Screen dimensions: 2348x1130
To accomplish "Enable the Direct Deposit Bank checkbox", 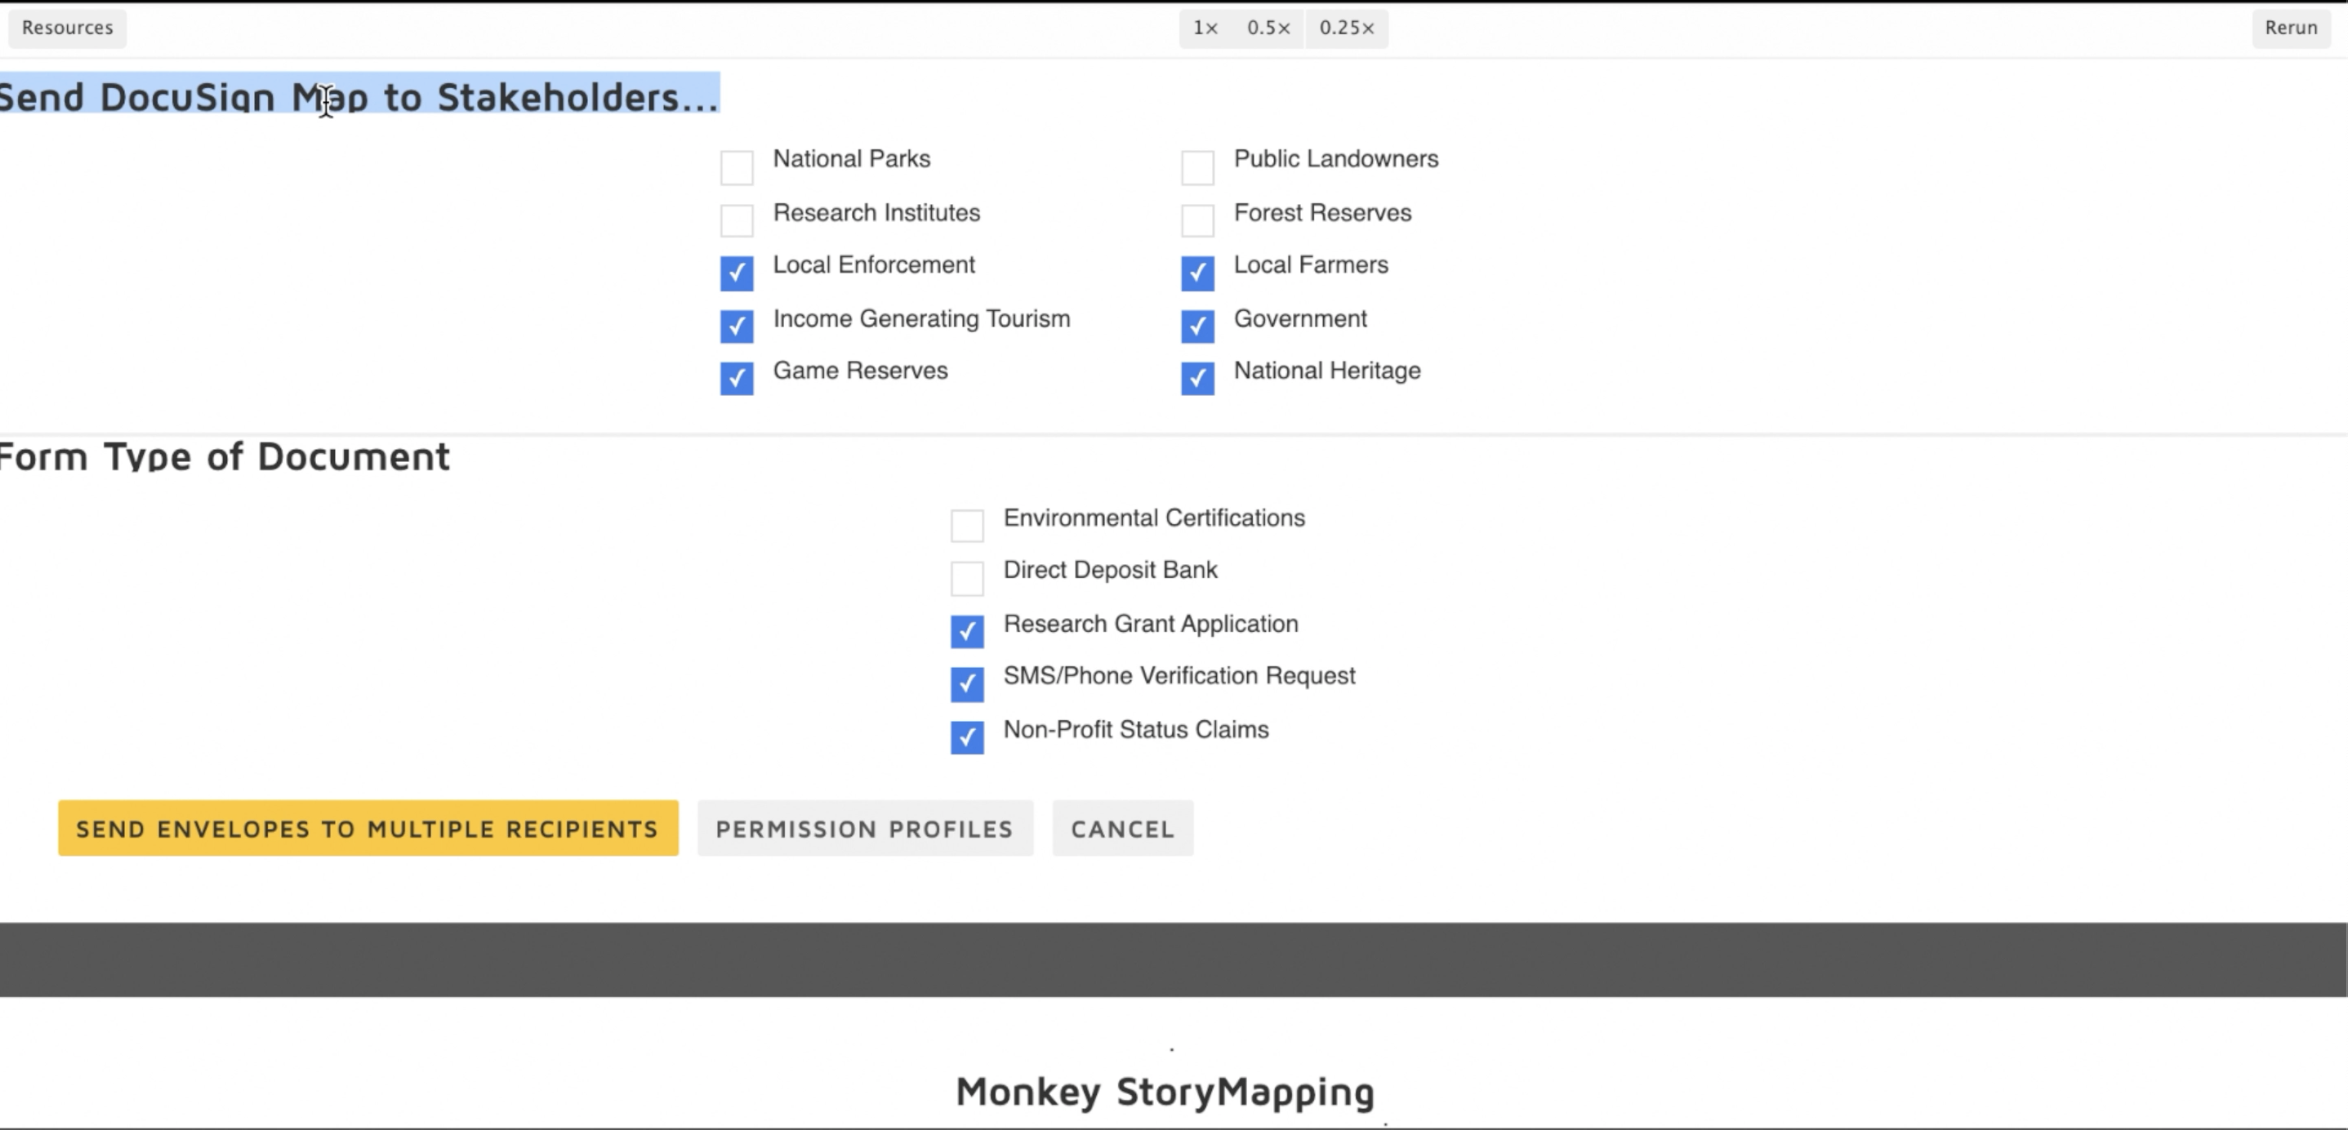I will [966, 578].
